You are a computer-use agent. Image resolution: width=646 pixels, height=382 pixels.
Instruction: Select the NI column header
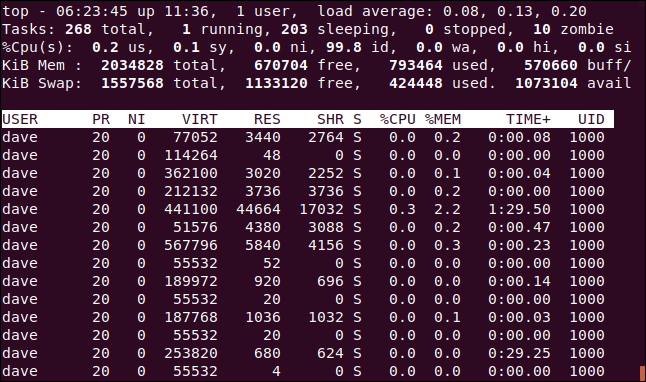point(137,119)
